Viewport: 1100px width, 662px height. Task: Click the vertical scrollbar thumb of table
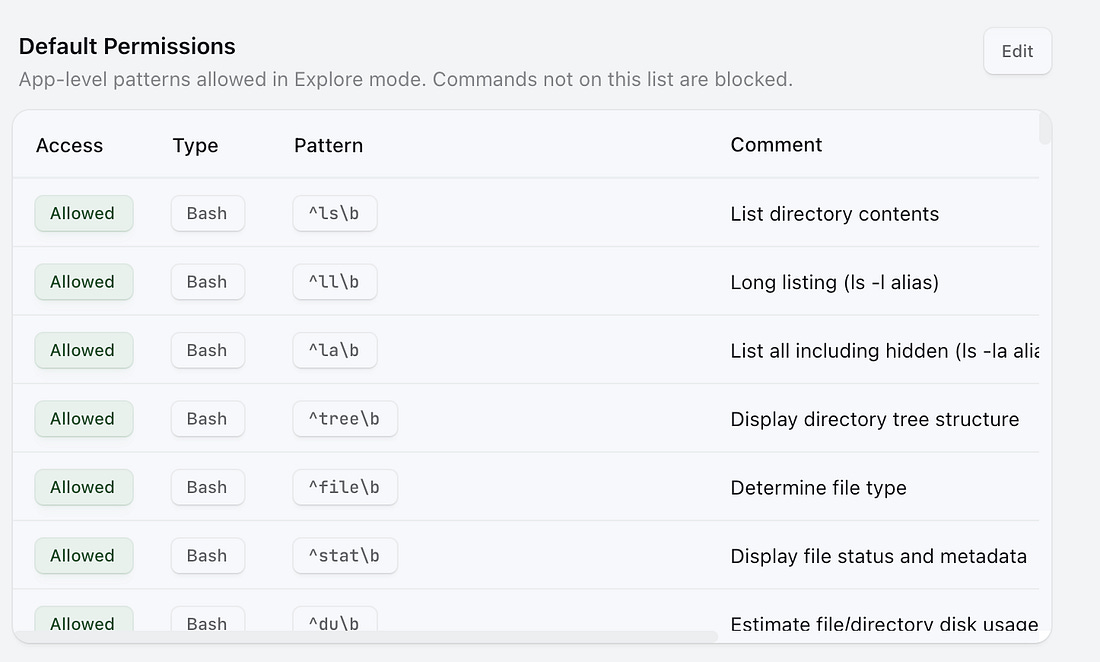click(1045, 130)
